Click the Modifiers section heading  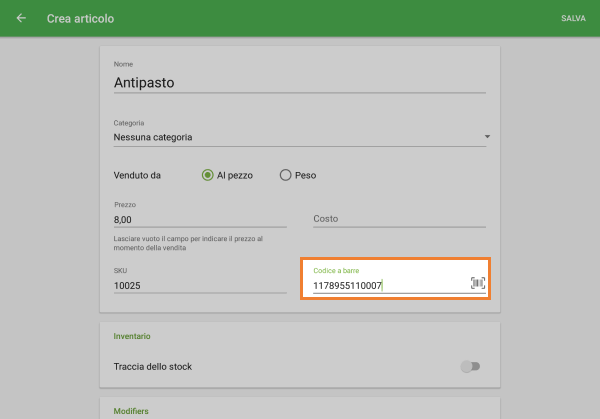(x=131, y=411)
